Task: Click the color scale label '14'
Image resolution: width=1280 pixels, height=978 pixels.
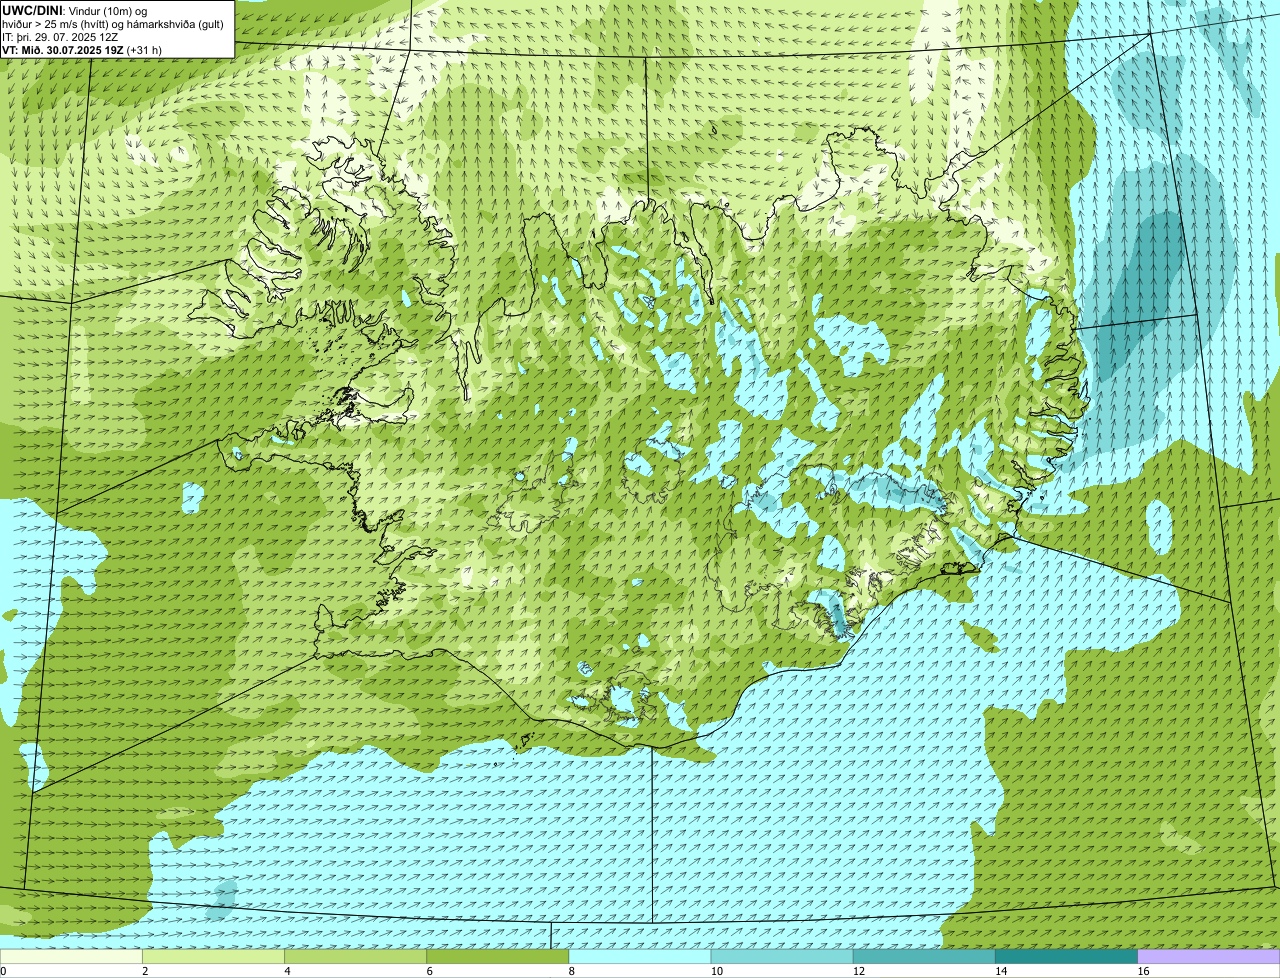Action: 1001,971
